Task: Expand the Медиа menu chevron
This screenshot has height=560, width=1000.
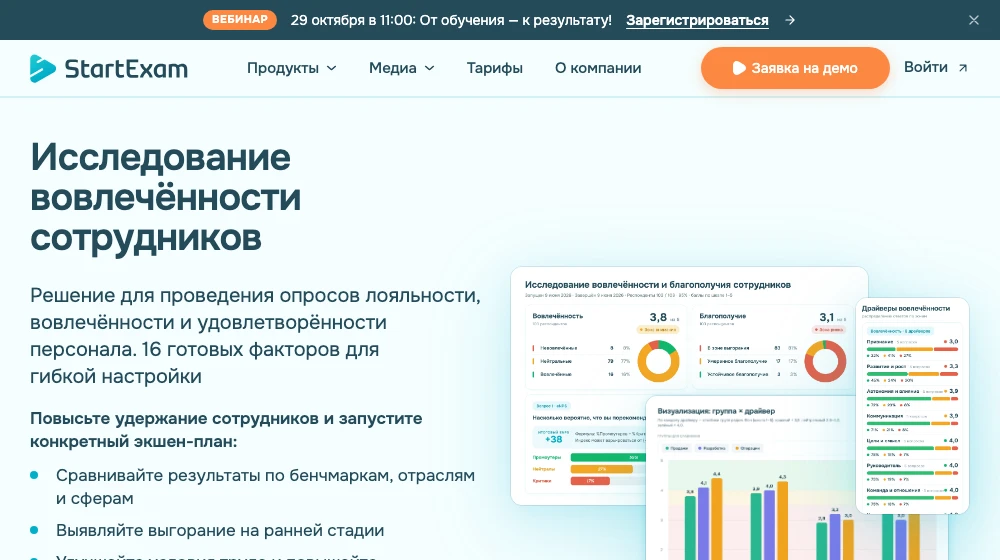Action: click(430, 68)
